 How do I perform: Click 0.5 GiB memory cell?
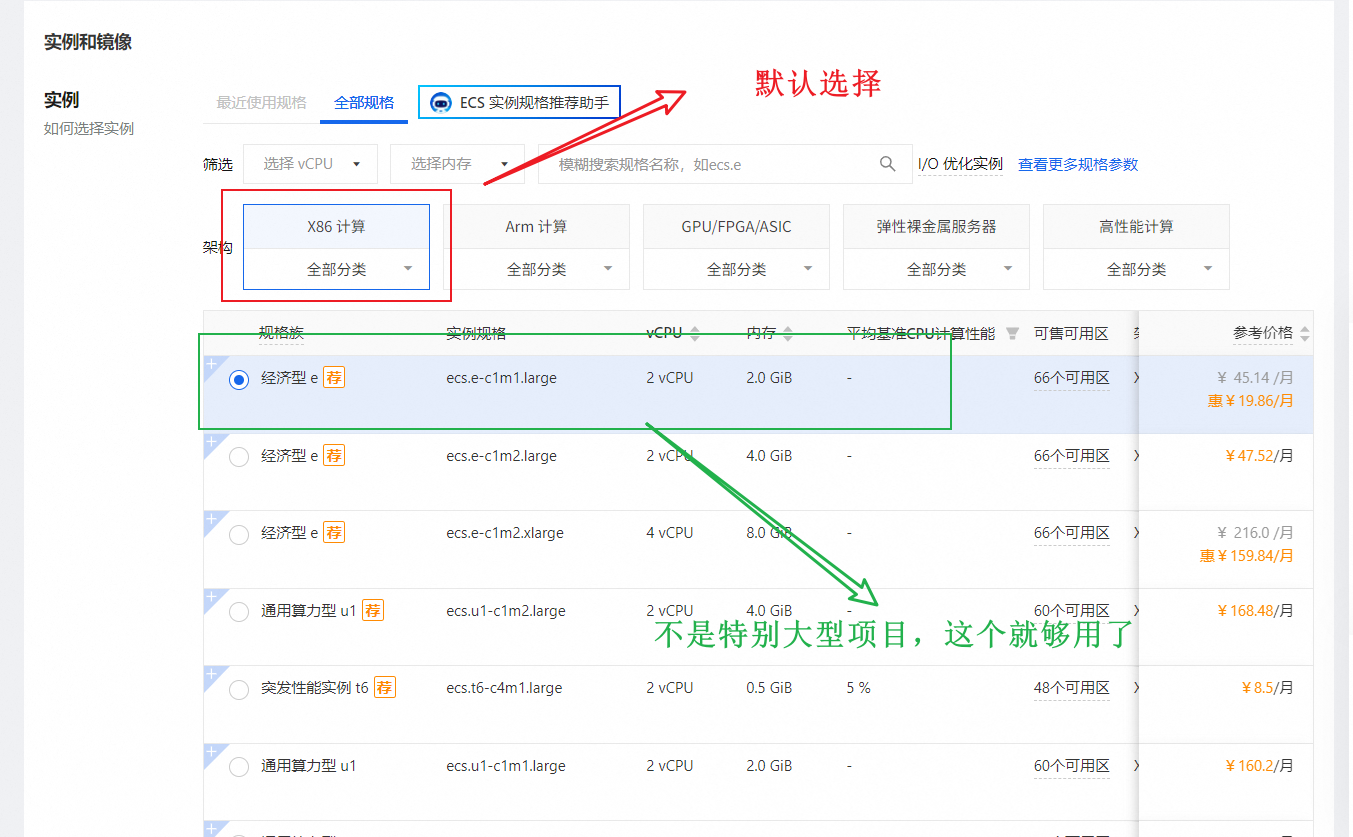(769, 688)
